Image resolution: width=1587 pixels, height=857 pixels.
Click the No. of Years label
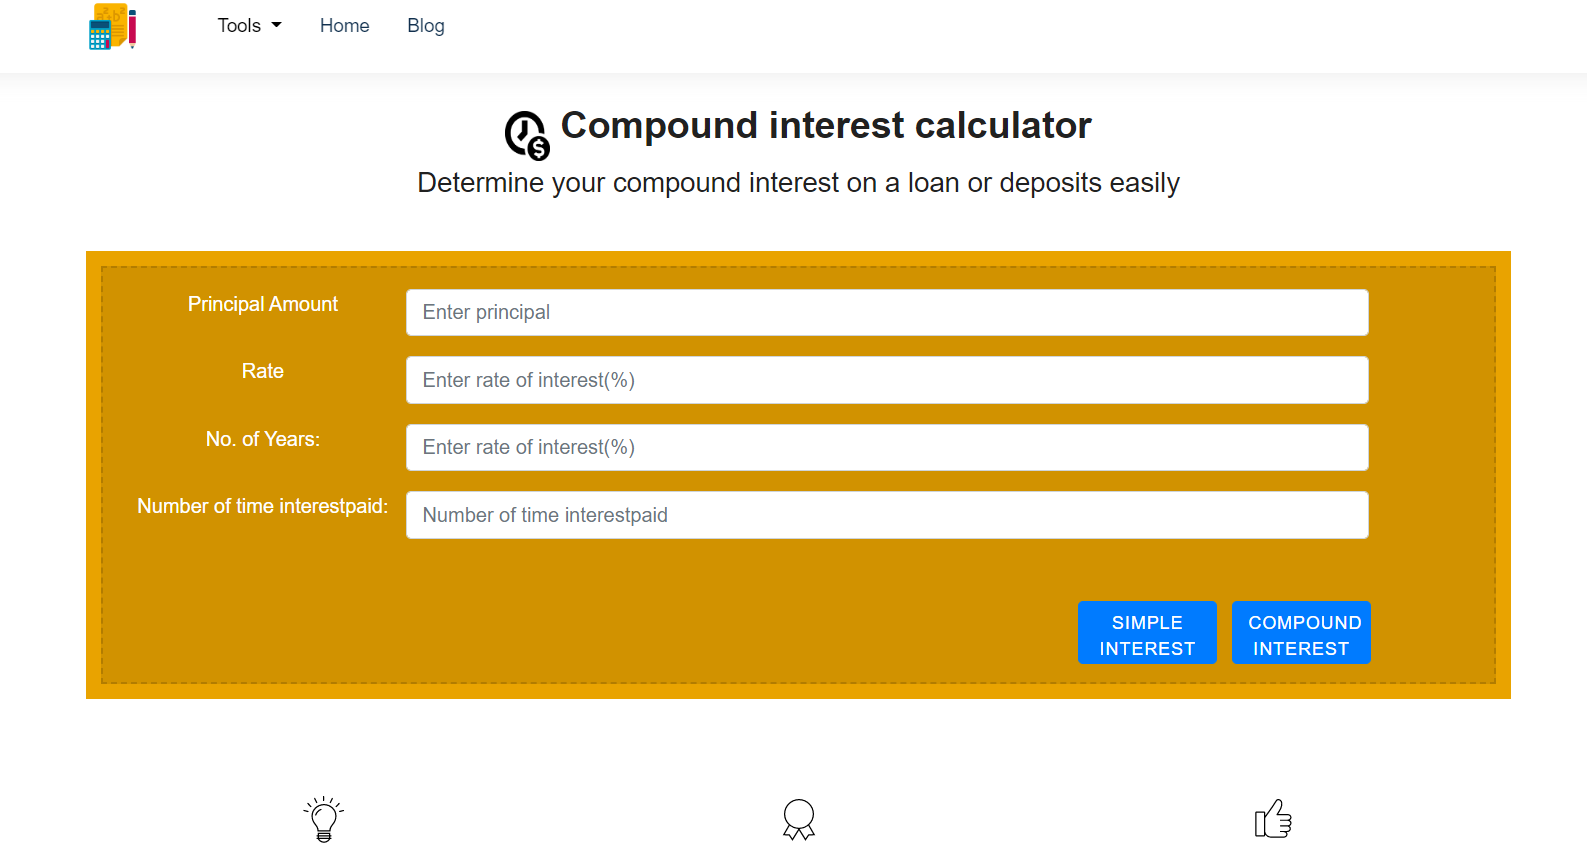tap(263, 439)
